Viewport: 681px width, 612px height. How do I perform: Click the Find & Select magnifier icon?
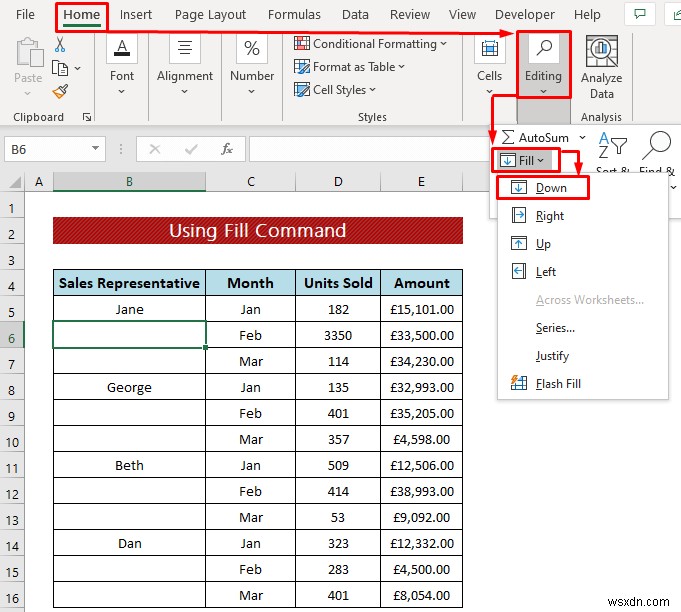[657, 145]
